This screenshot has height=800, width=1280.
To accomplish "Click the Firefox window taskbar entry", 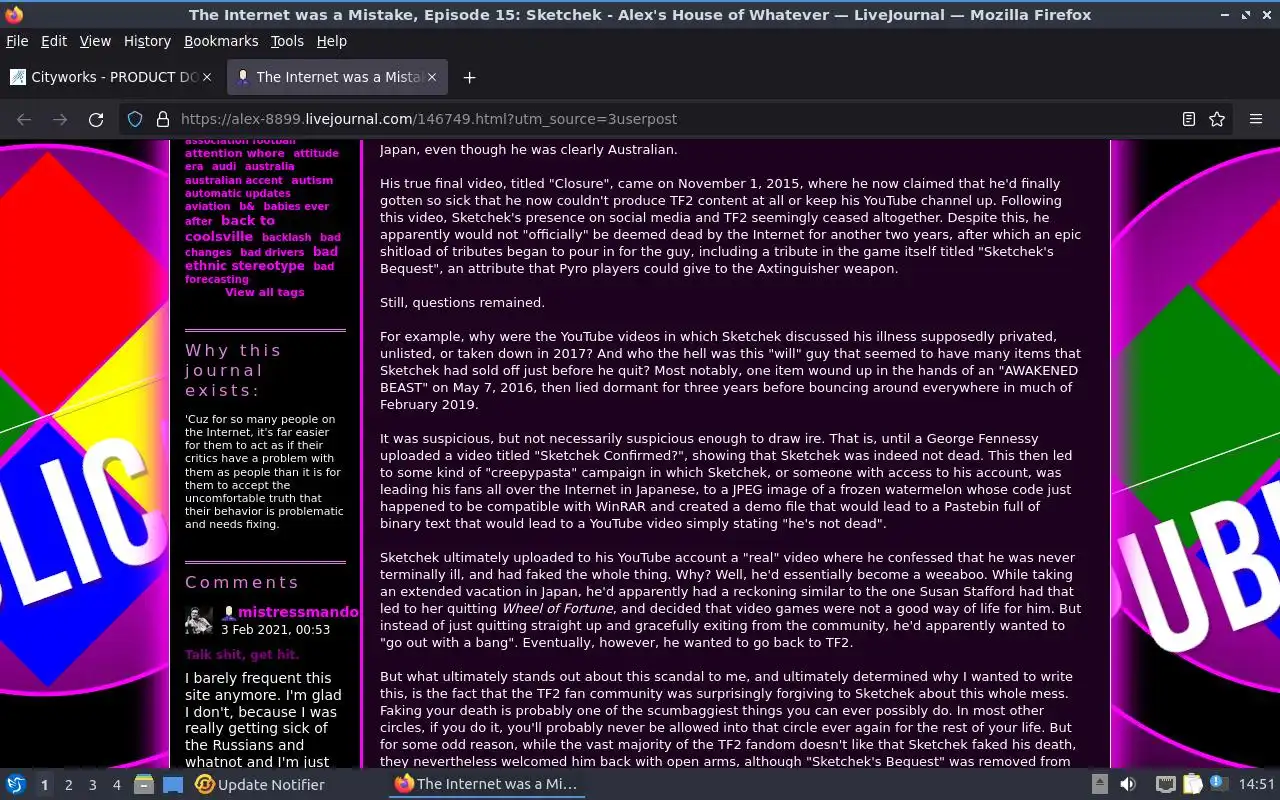I will pos(486,784).
